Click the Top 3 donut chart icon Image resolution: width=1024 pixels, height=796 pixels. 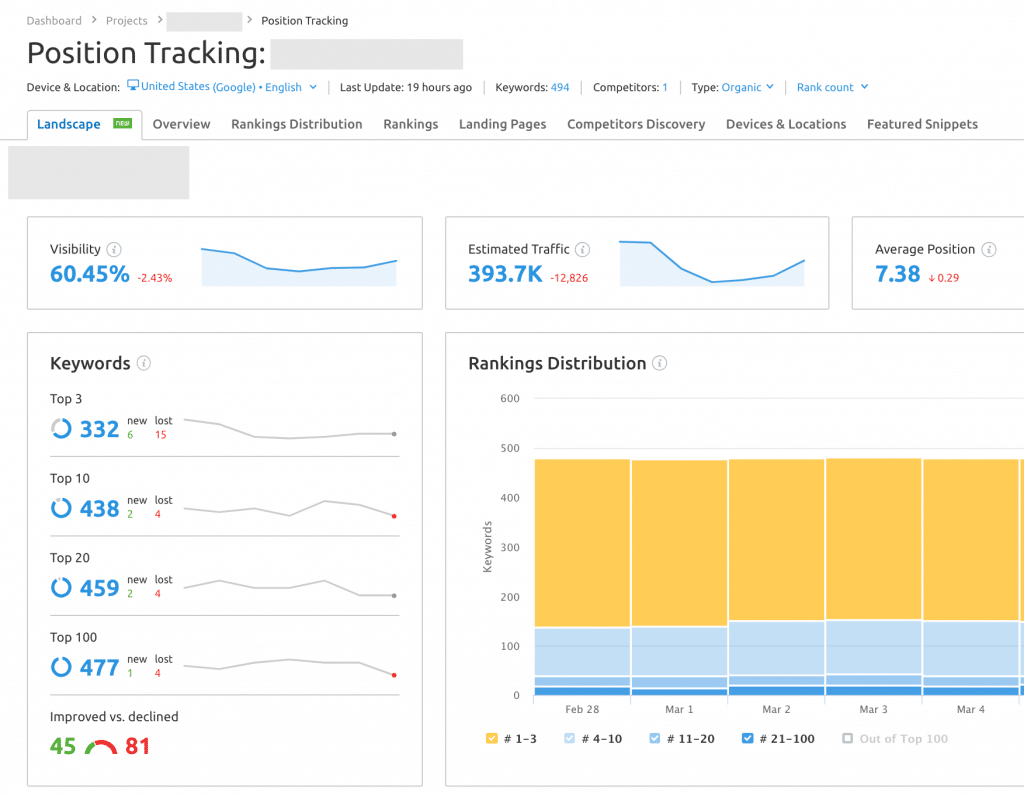pos(61,429)
